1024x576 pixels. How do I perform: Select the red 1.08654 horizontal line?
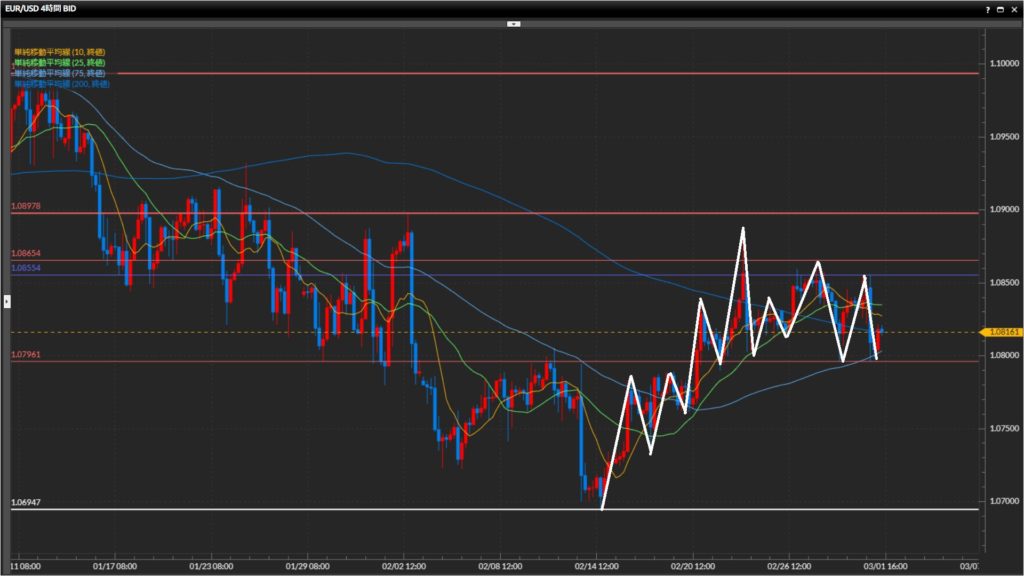point(300,261)
